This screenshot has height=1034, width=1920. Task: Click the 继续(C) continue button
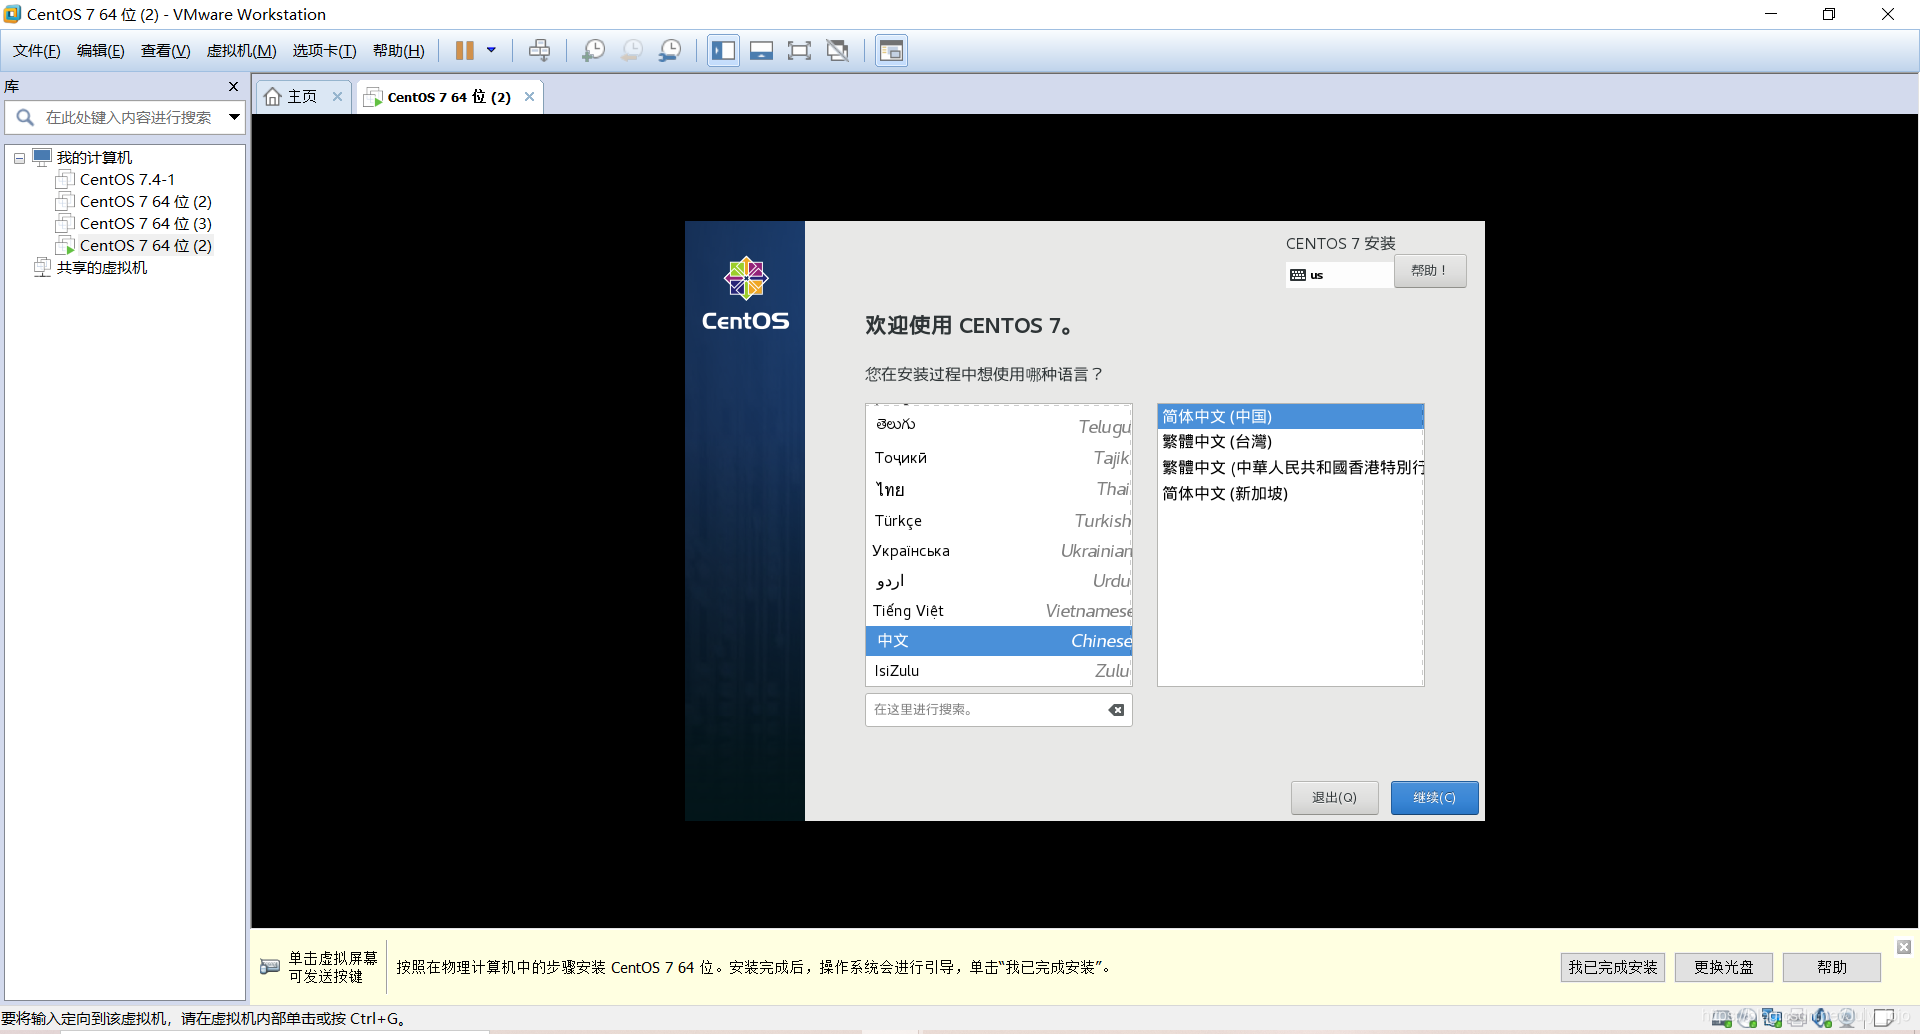tap(1434, 798)
